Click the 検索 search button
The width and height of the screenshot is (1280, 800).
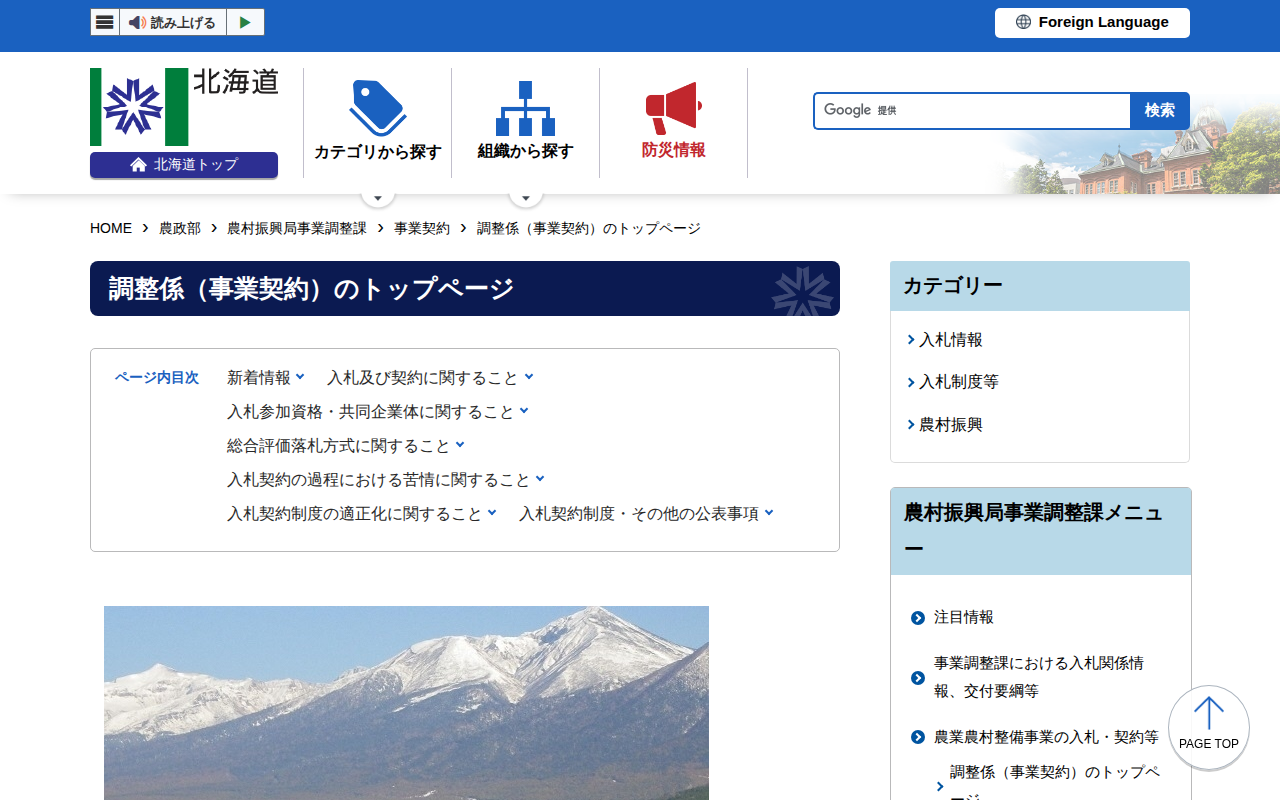pyautogui.click(x=1160, y=111)
